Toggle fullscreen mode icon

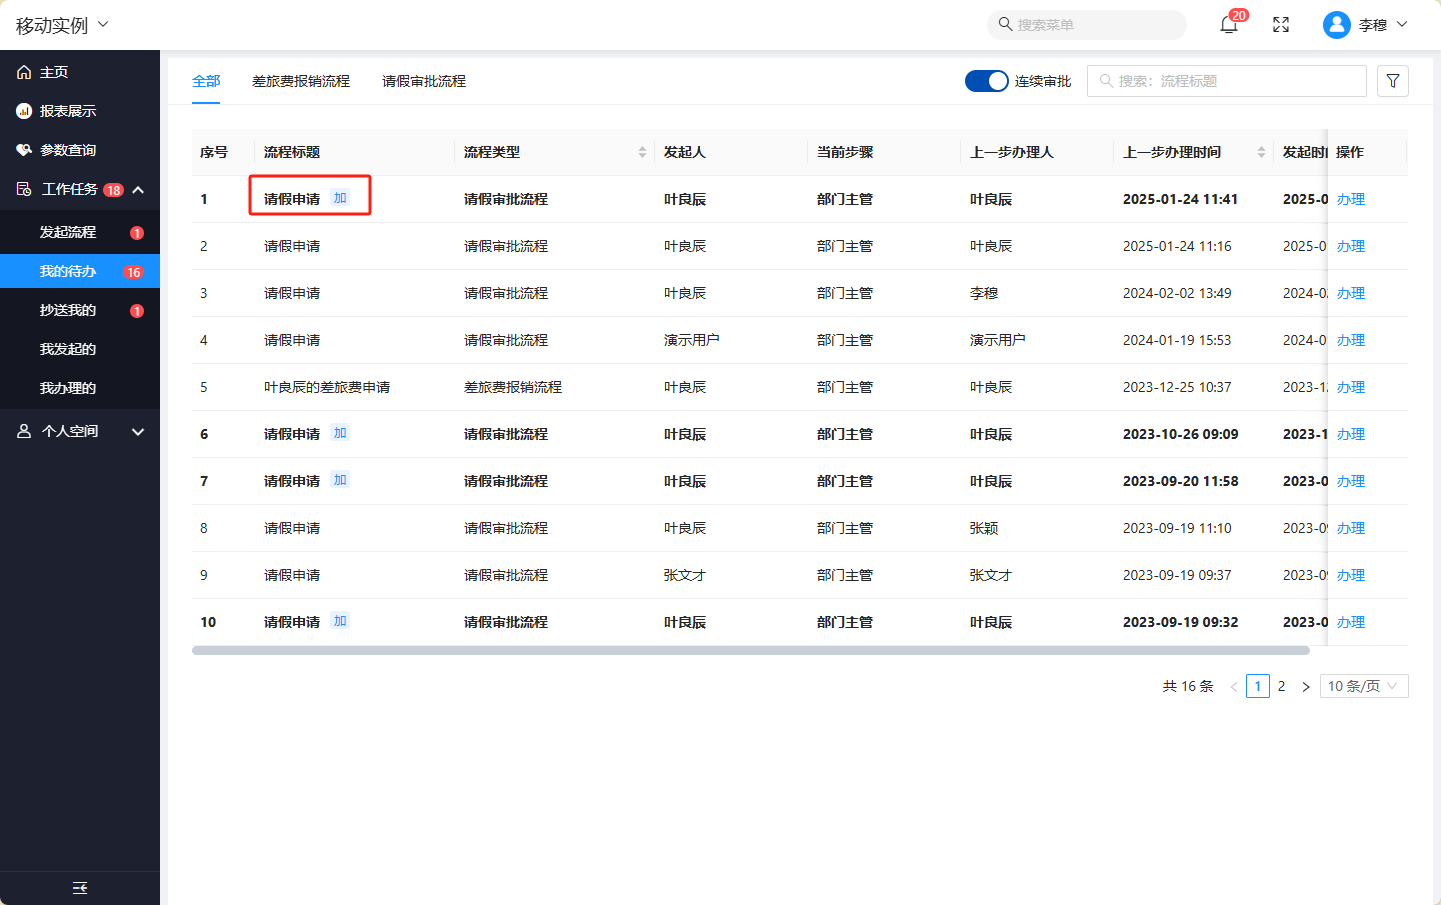tap(1281, 25)
